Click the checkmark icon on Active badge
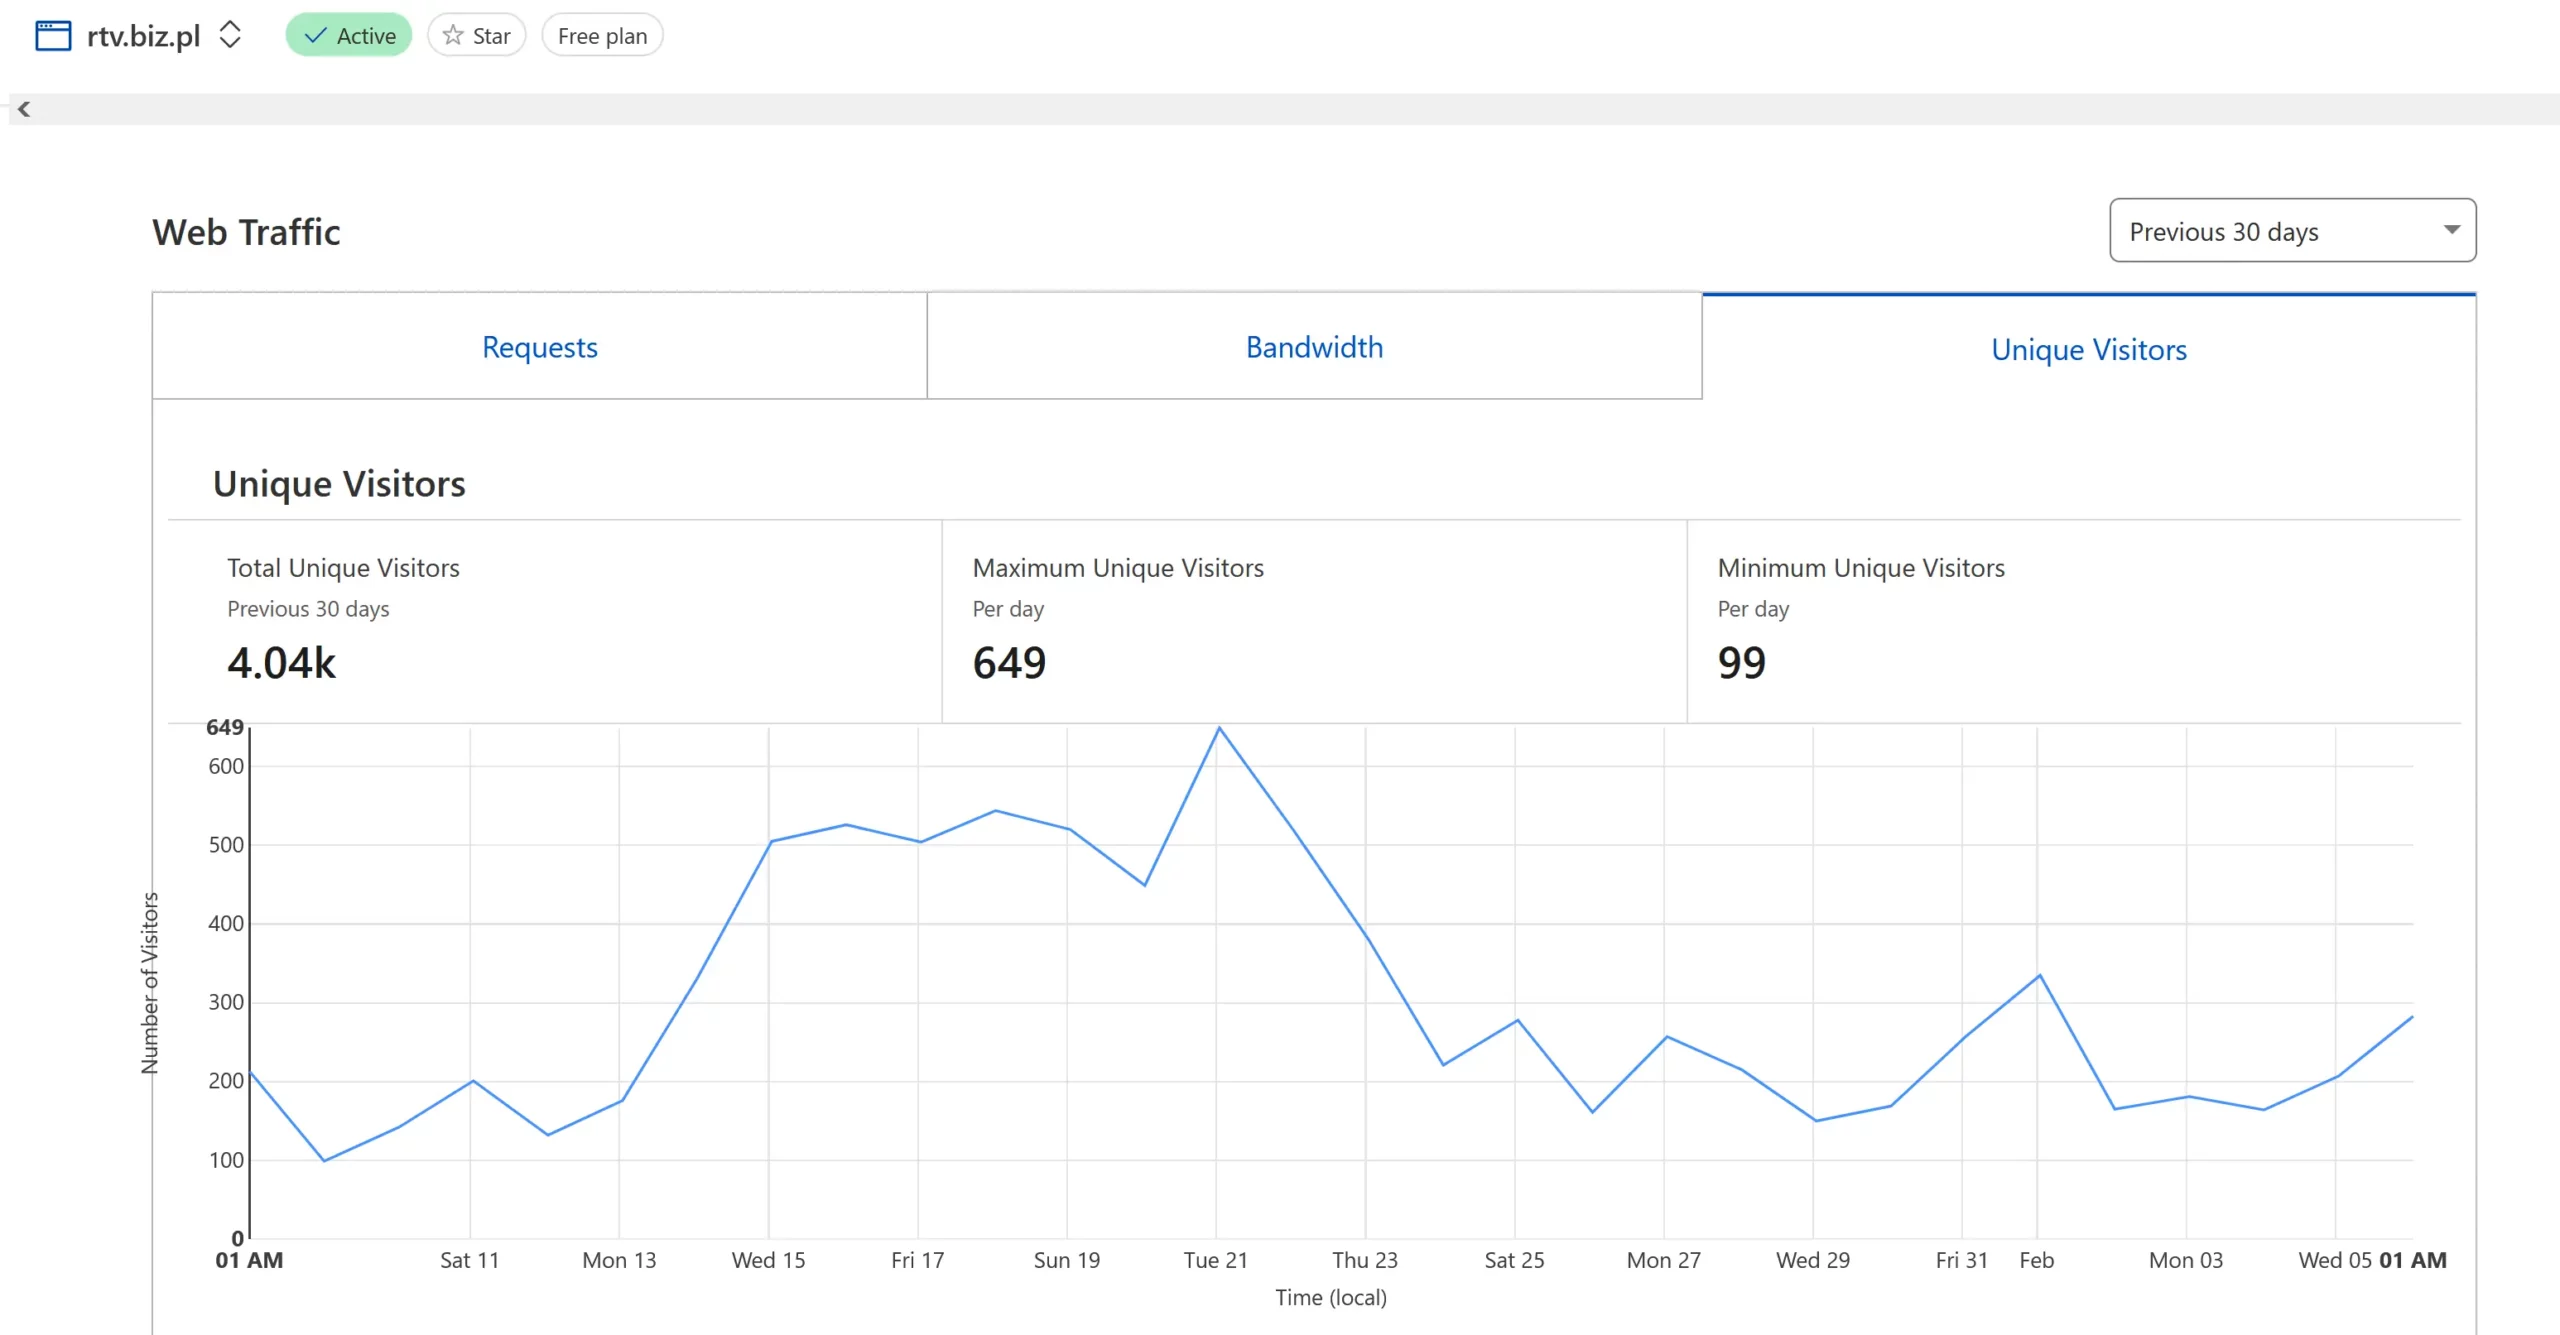This screenshot has width=2560, height=1335. [x=316, y=36]
